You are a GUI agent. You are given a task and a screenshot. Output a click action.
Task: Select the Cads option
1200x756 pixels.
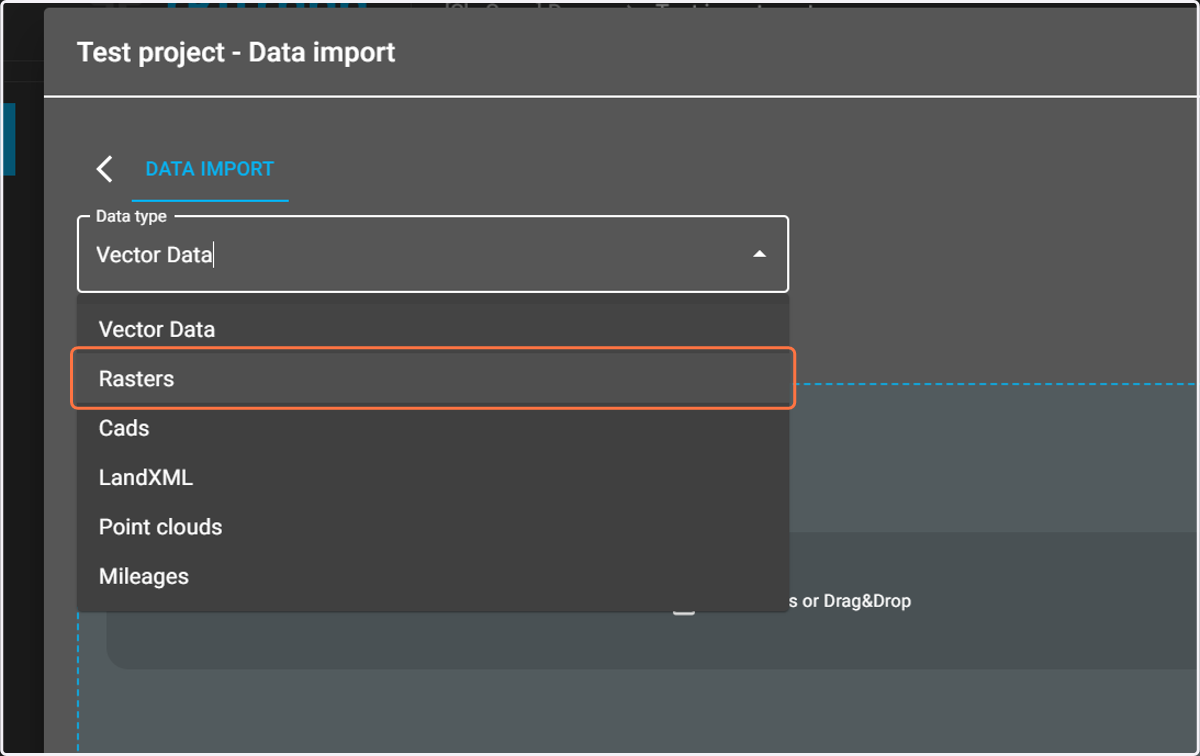click(433, 428)
